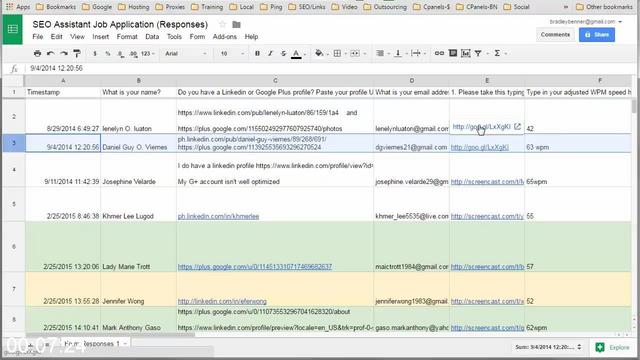Click the Print icon in toolbar
This screenshot has height=360, width=640.
point(37,53)
